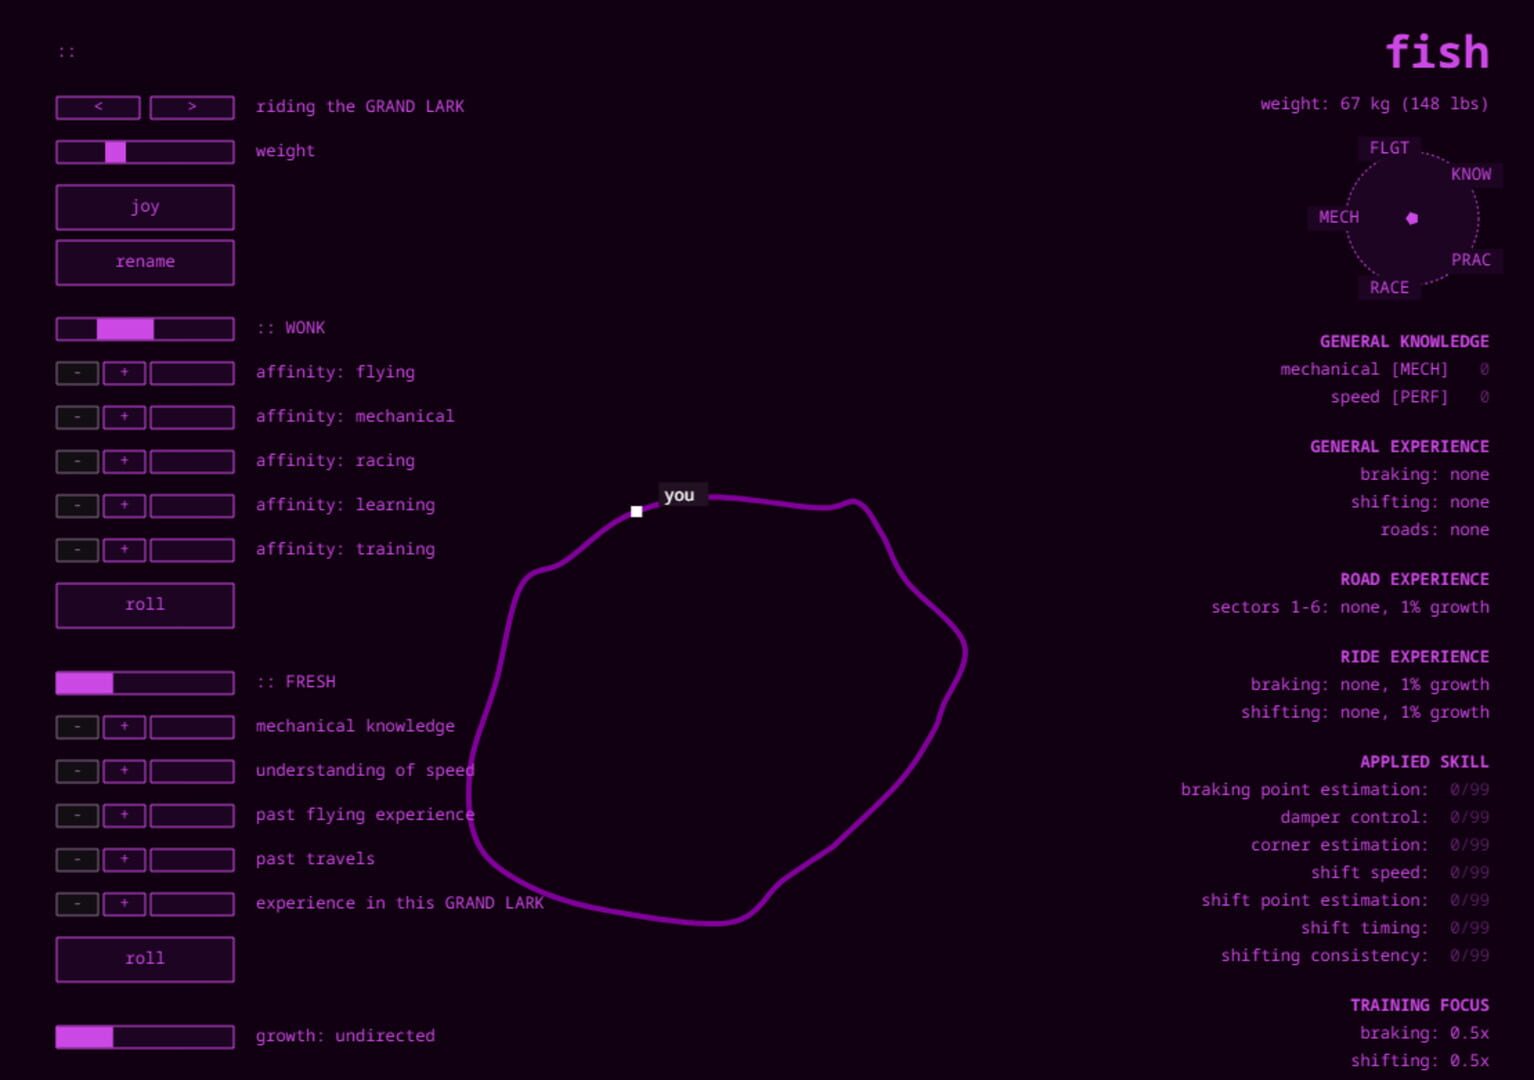
Task: Select the MECH label on the radar chart
Action: point(1338,217)
